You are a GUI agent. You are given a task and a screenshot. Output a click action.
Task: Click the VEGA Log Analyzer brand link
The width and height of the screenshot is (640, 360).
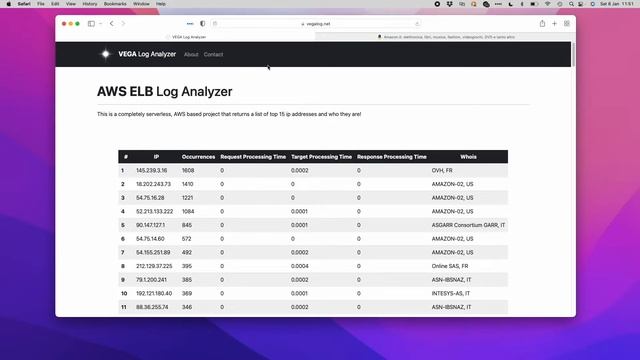coord(147,54)
